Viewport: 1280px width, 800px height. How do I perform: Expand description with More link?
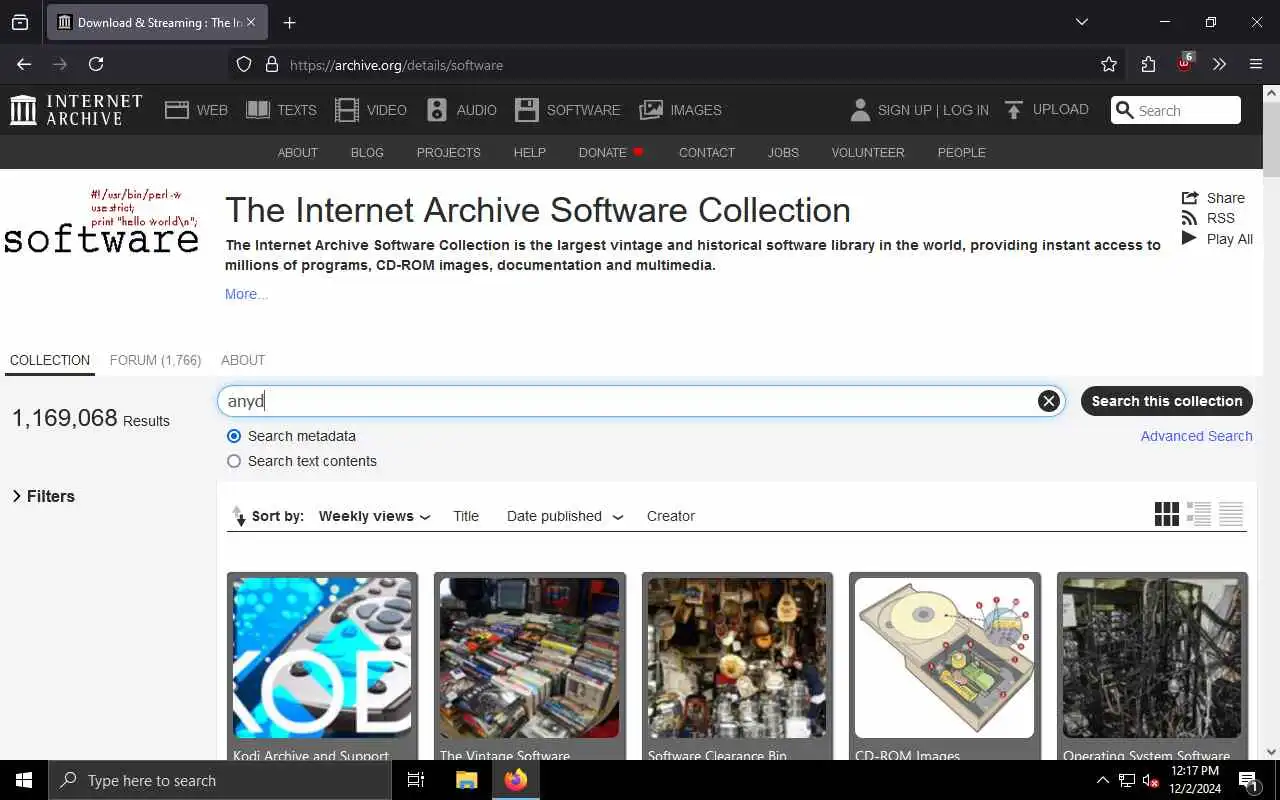(246, 294)
